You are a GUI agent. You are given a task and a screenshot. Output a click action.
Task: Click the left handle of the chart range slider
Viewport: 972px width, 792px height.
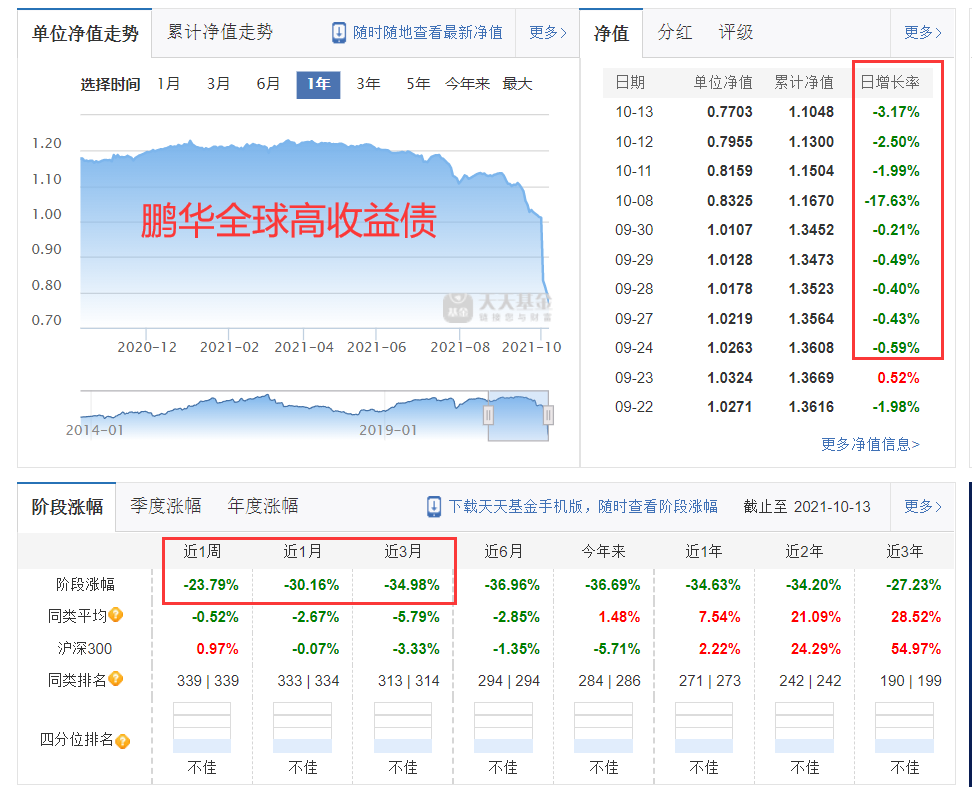[x=489, y=415]
